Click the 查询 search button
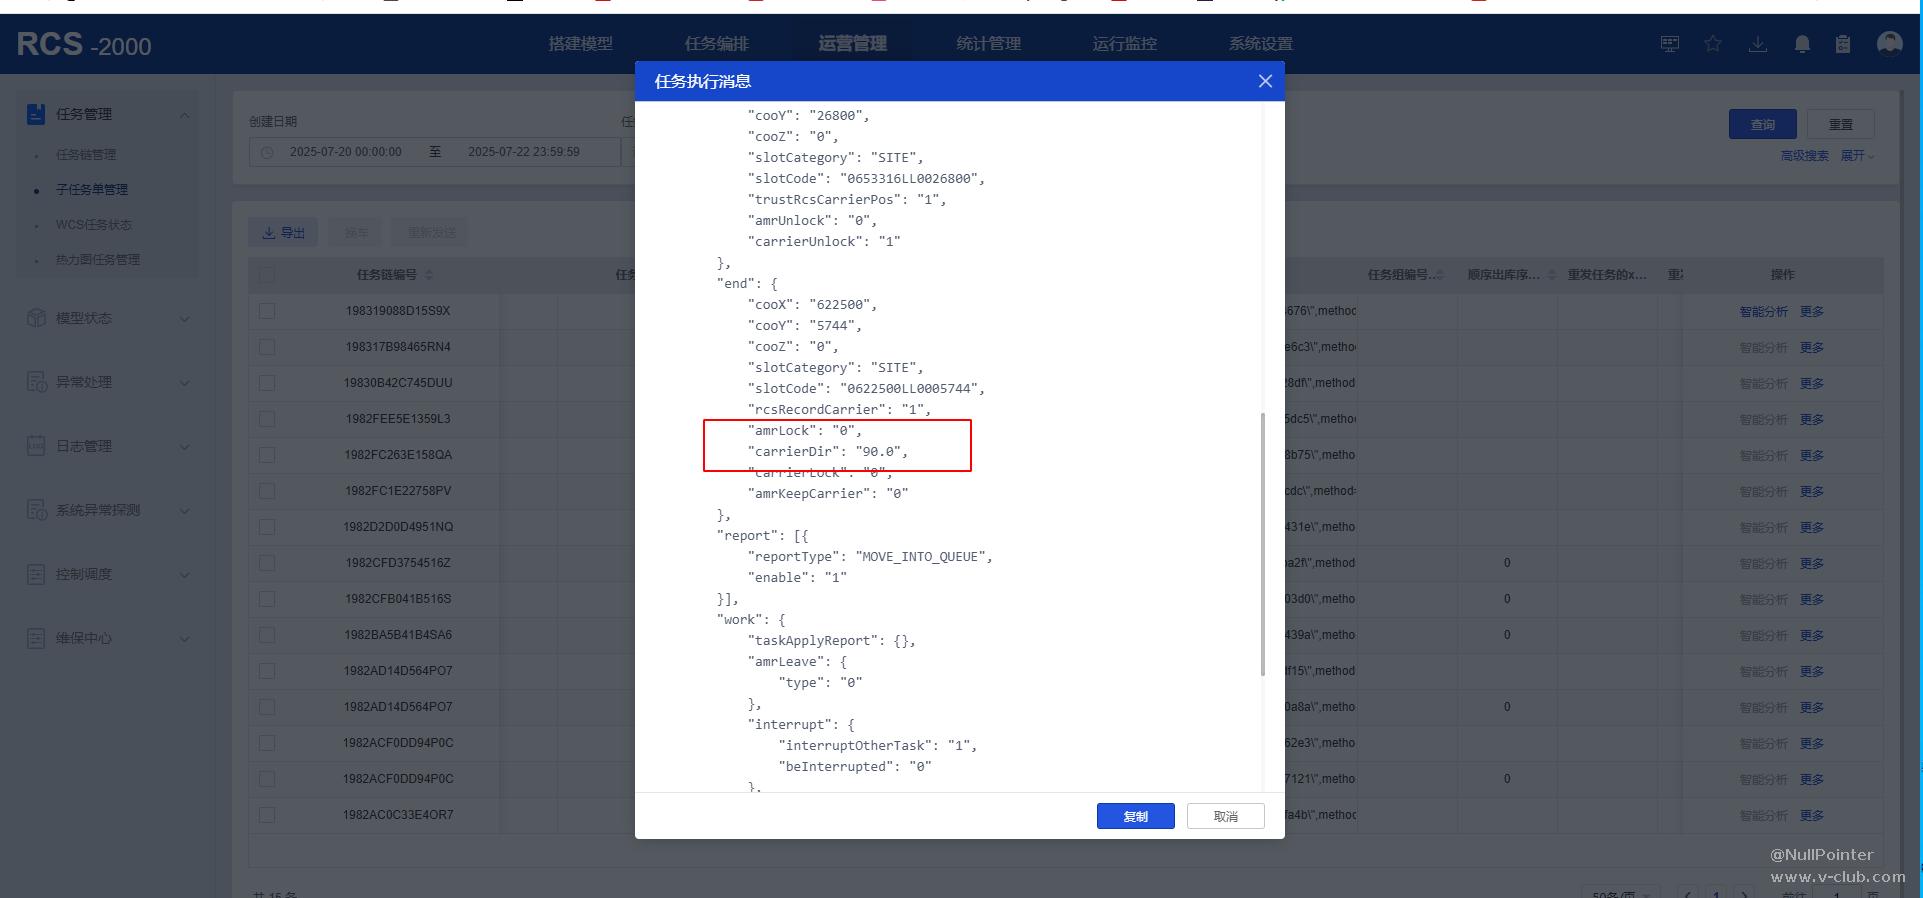Viewport: 1923px width, 898px height. click(1762, 124)
